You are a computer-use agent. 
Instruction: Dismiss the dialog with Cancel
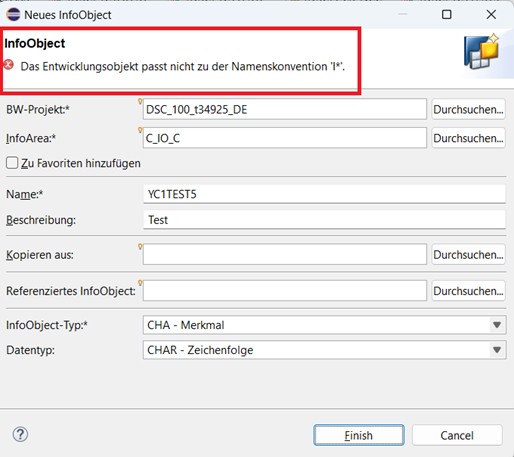point(457,435)
